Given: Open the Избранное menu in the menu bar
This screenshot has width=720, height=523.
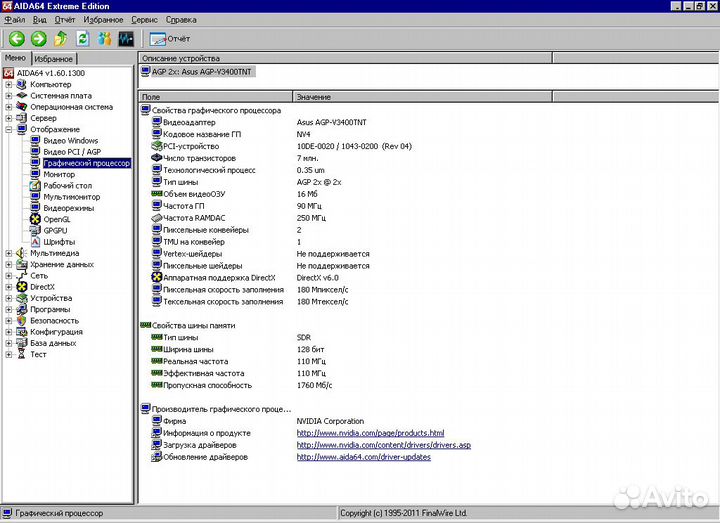Looking at the screenshot, I should pos(103,20).
